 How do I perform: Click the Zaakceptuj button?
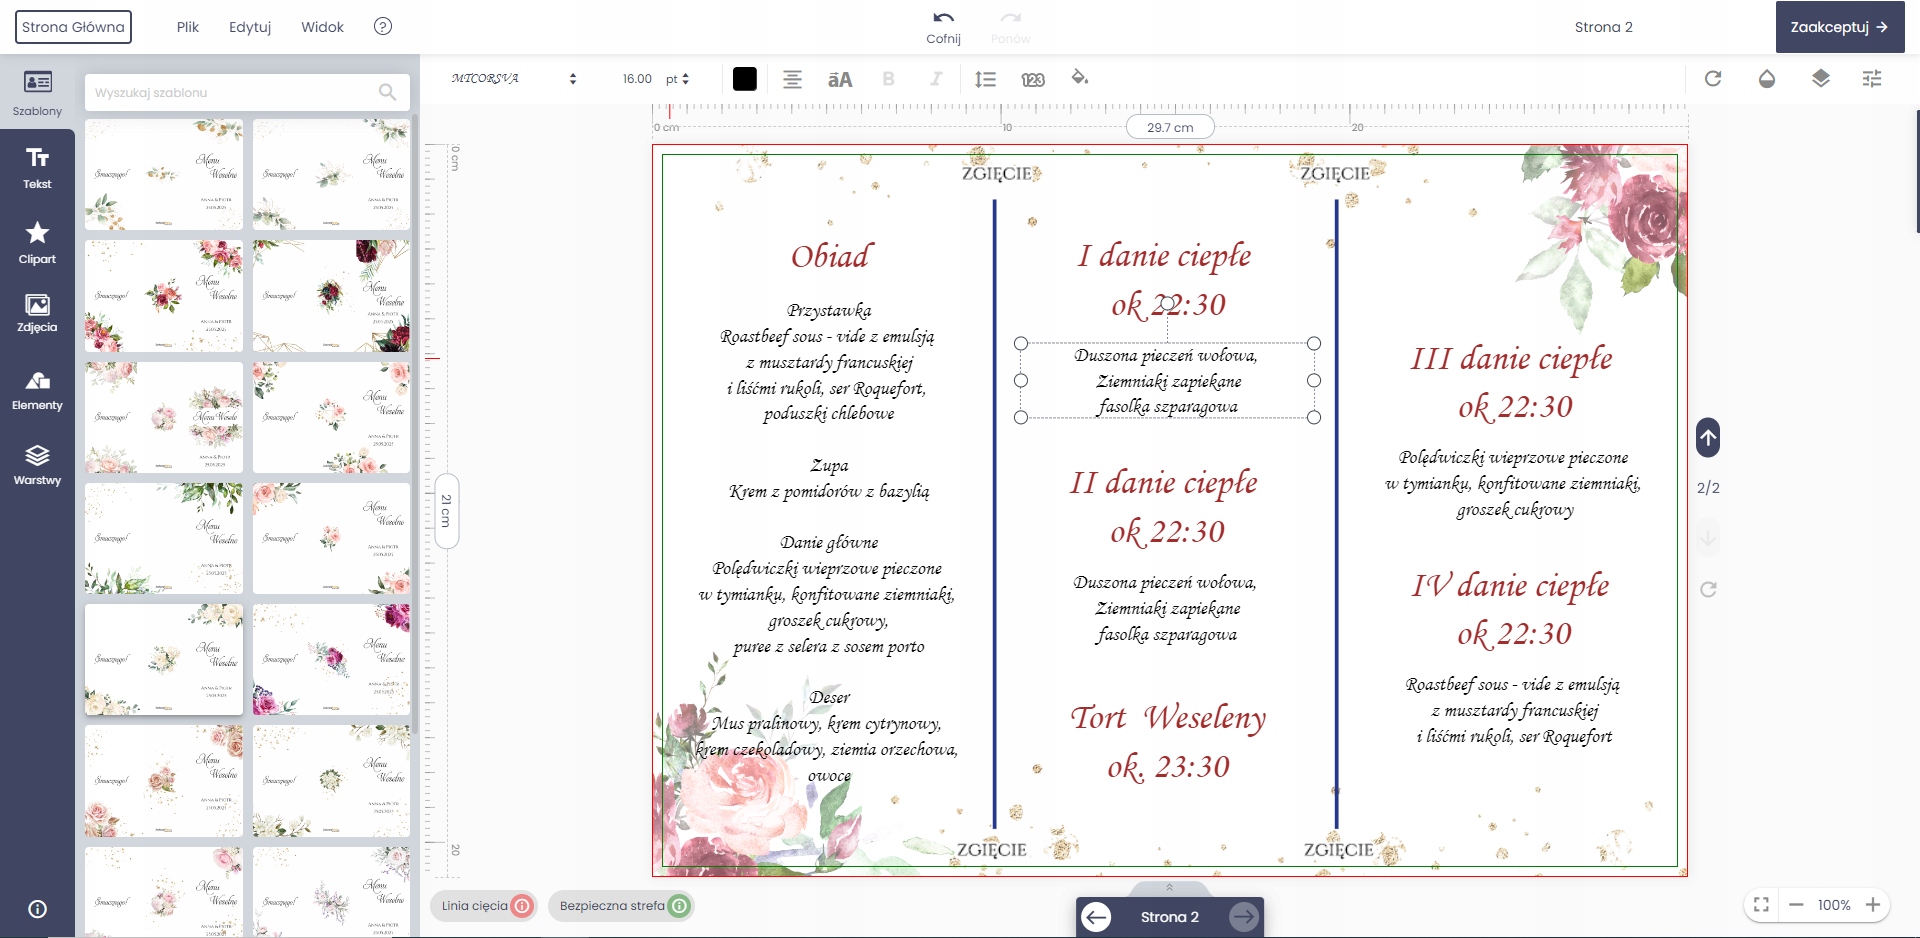1839,27
